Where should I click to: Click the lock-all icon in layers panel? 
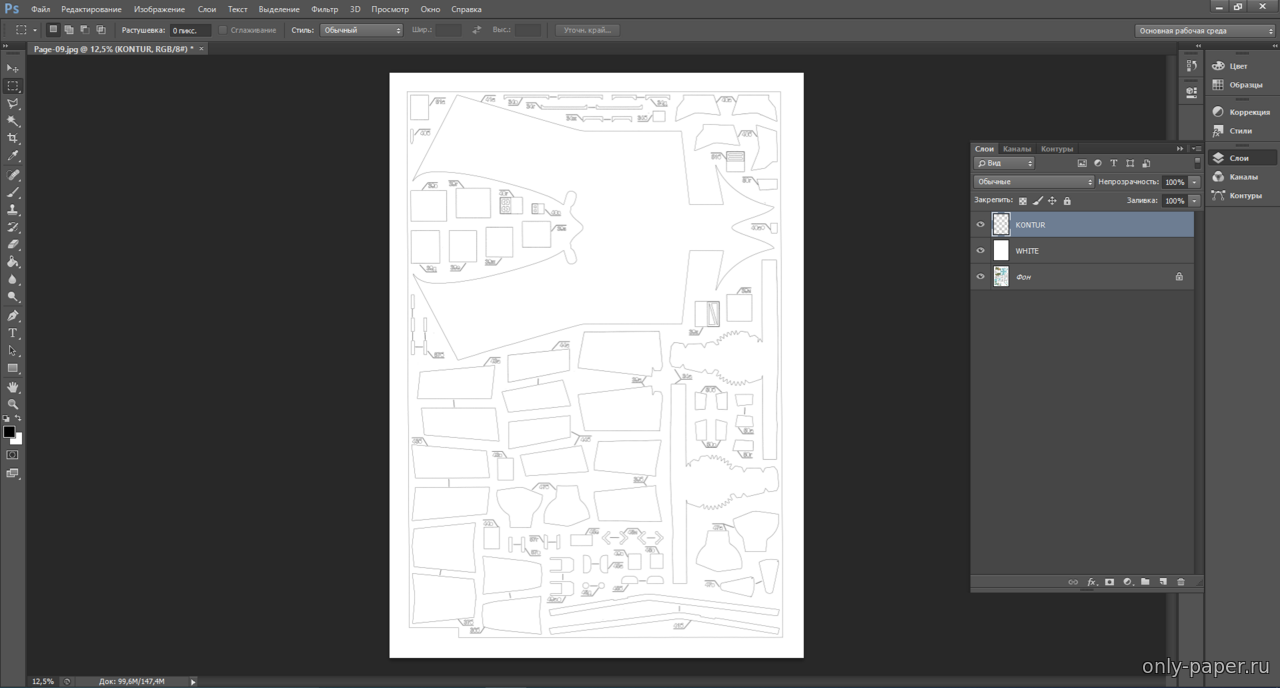tap(1067, 201)
